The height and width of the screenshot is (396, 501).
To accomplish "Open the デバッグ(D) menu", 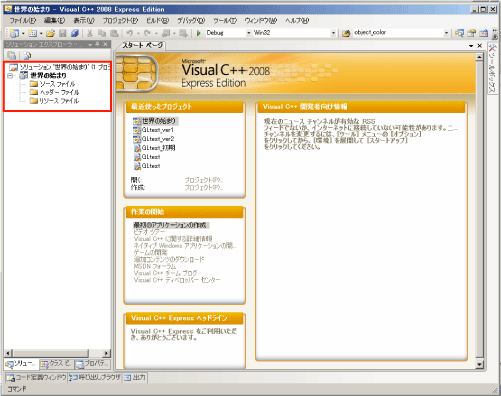I will (191, 21).
